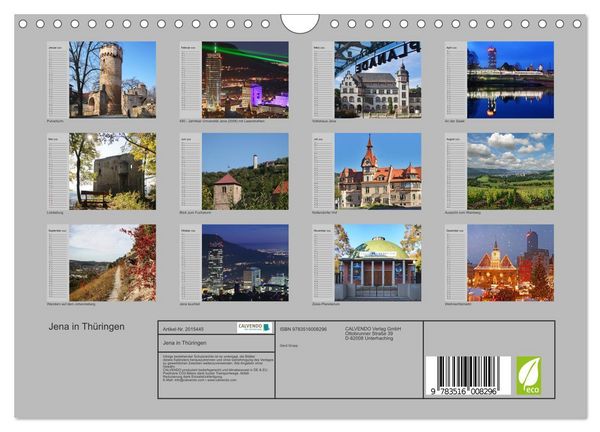The width and height of the screenshot is (600, 432).
Task: Open the hillside white tower photo
Action: (x=245, y=171)
